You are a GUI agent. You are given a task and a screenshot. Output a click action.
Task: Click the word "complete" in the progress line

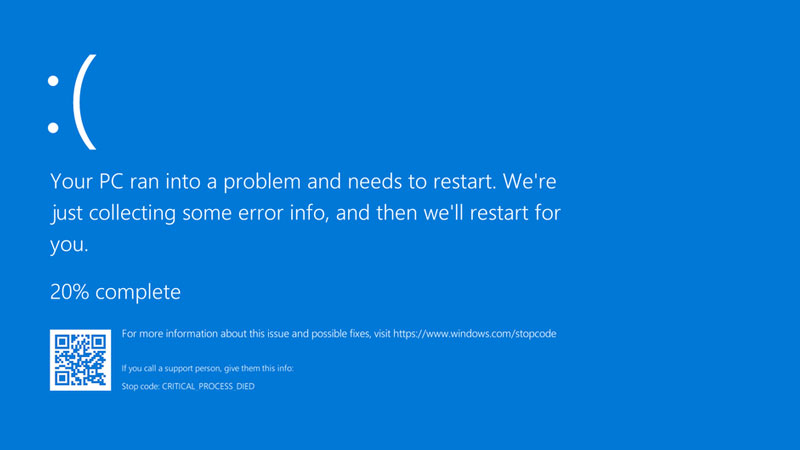tap(138, 292)
